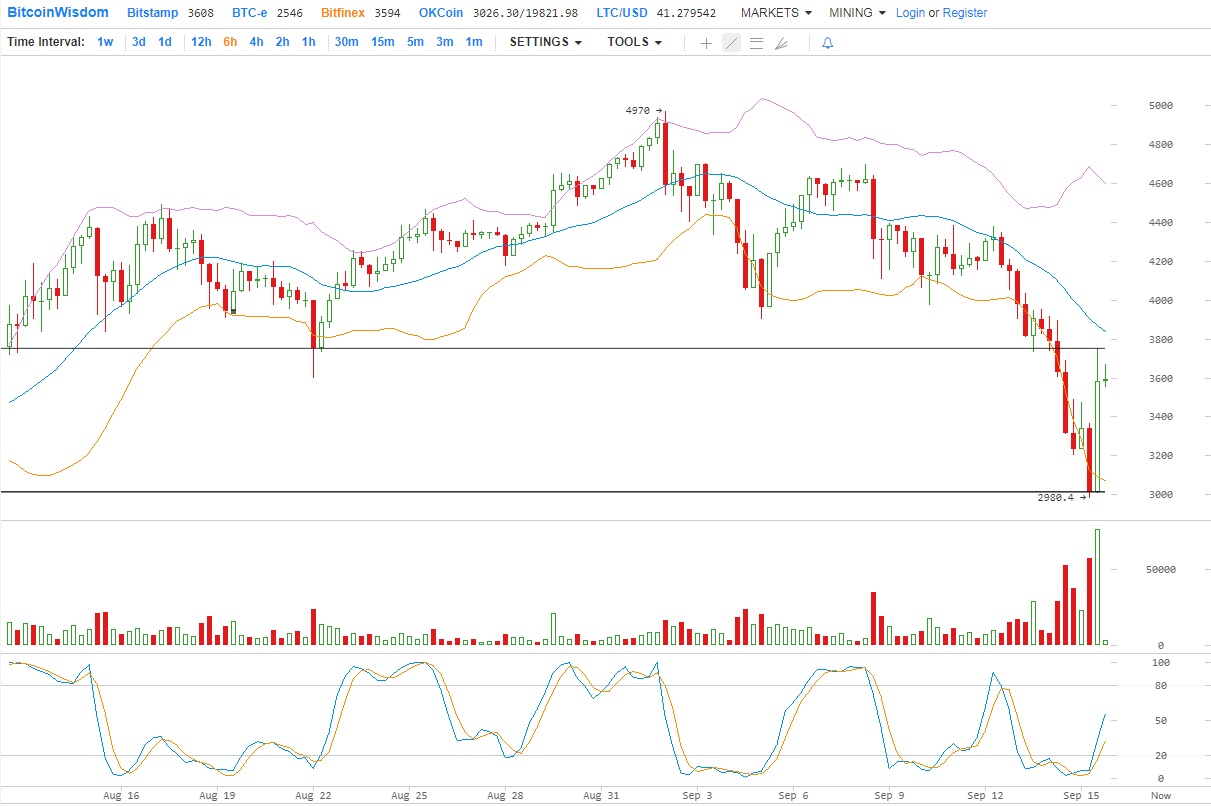
Task: Set chart interval to 12h
Action: [201, 42]
